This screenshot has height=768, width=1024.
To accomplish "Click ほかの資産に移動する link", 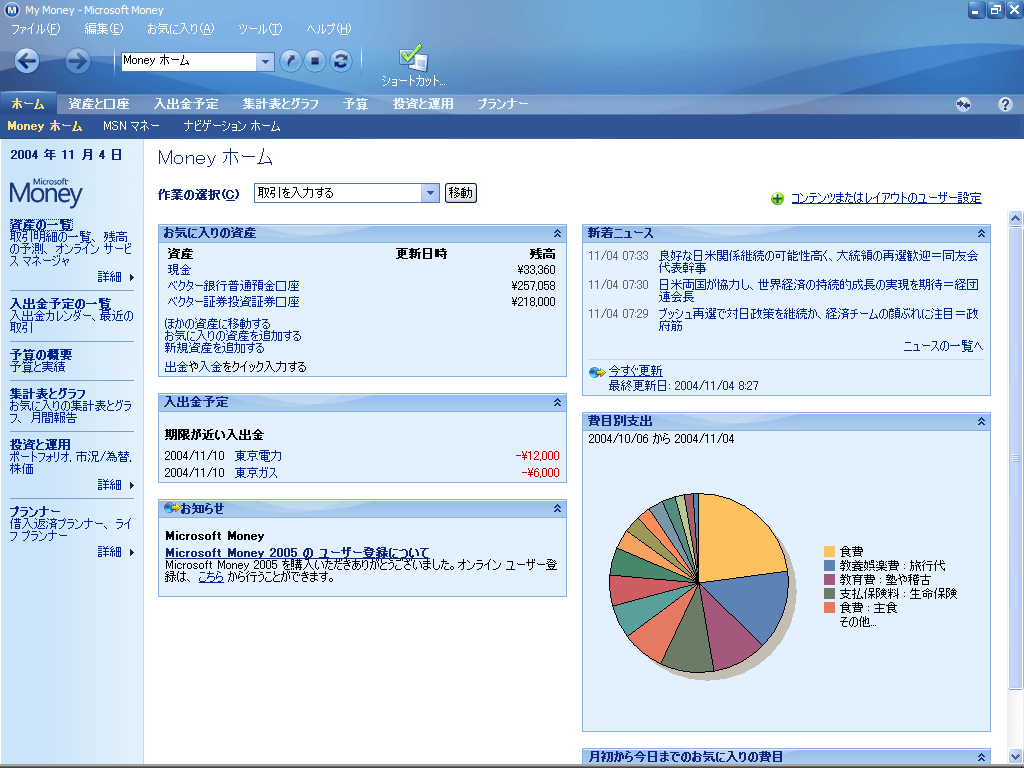I will click(217, 324).
